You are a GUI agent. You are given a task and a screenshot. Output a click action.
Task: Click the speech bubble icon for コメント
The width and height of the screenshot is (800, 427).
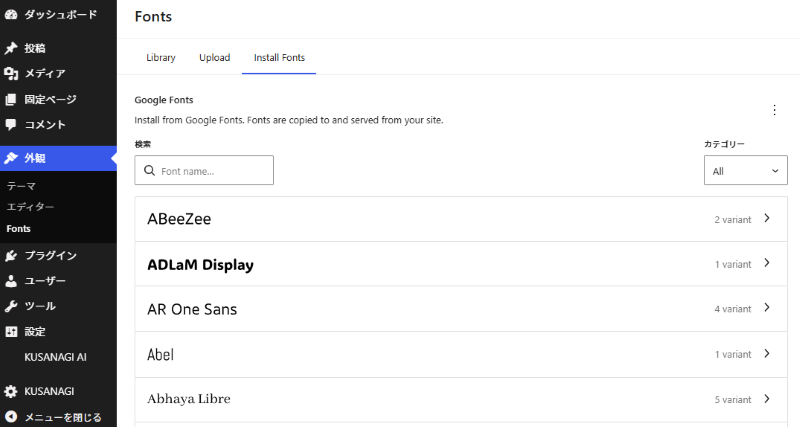[11, 125]
